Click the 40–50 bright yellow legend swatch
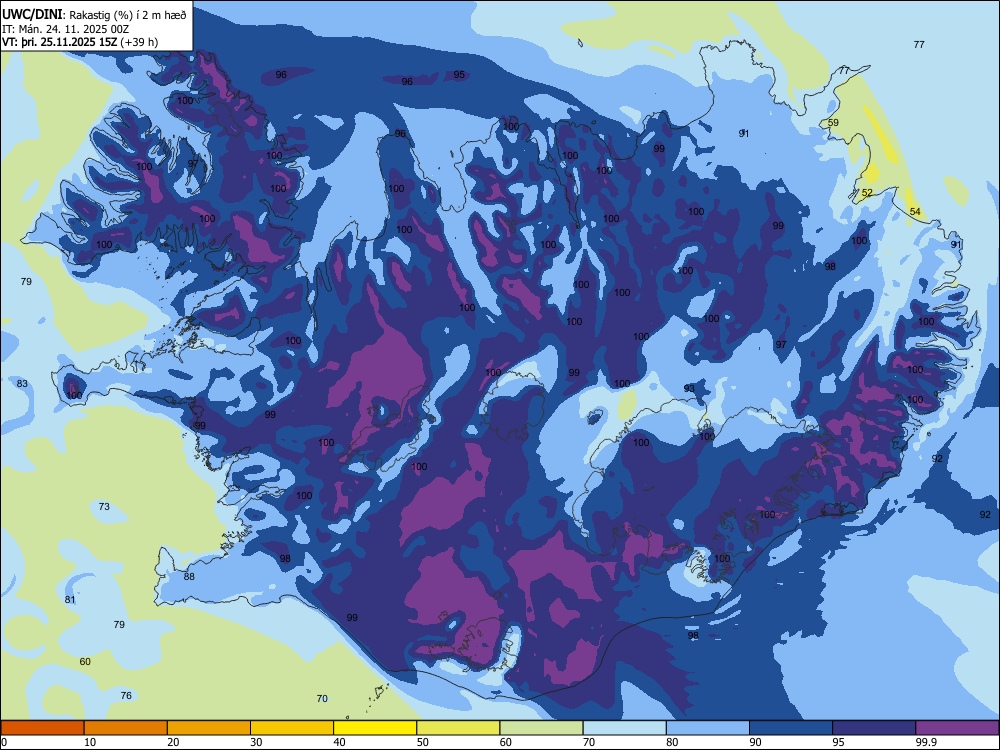 click(375, 728)
